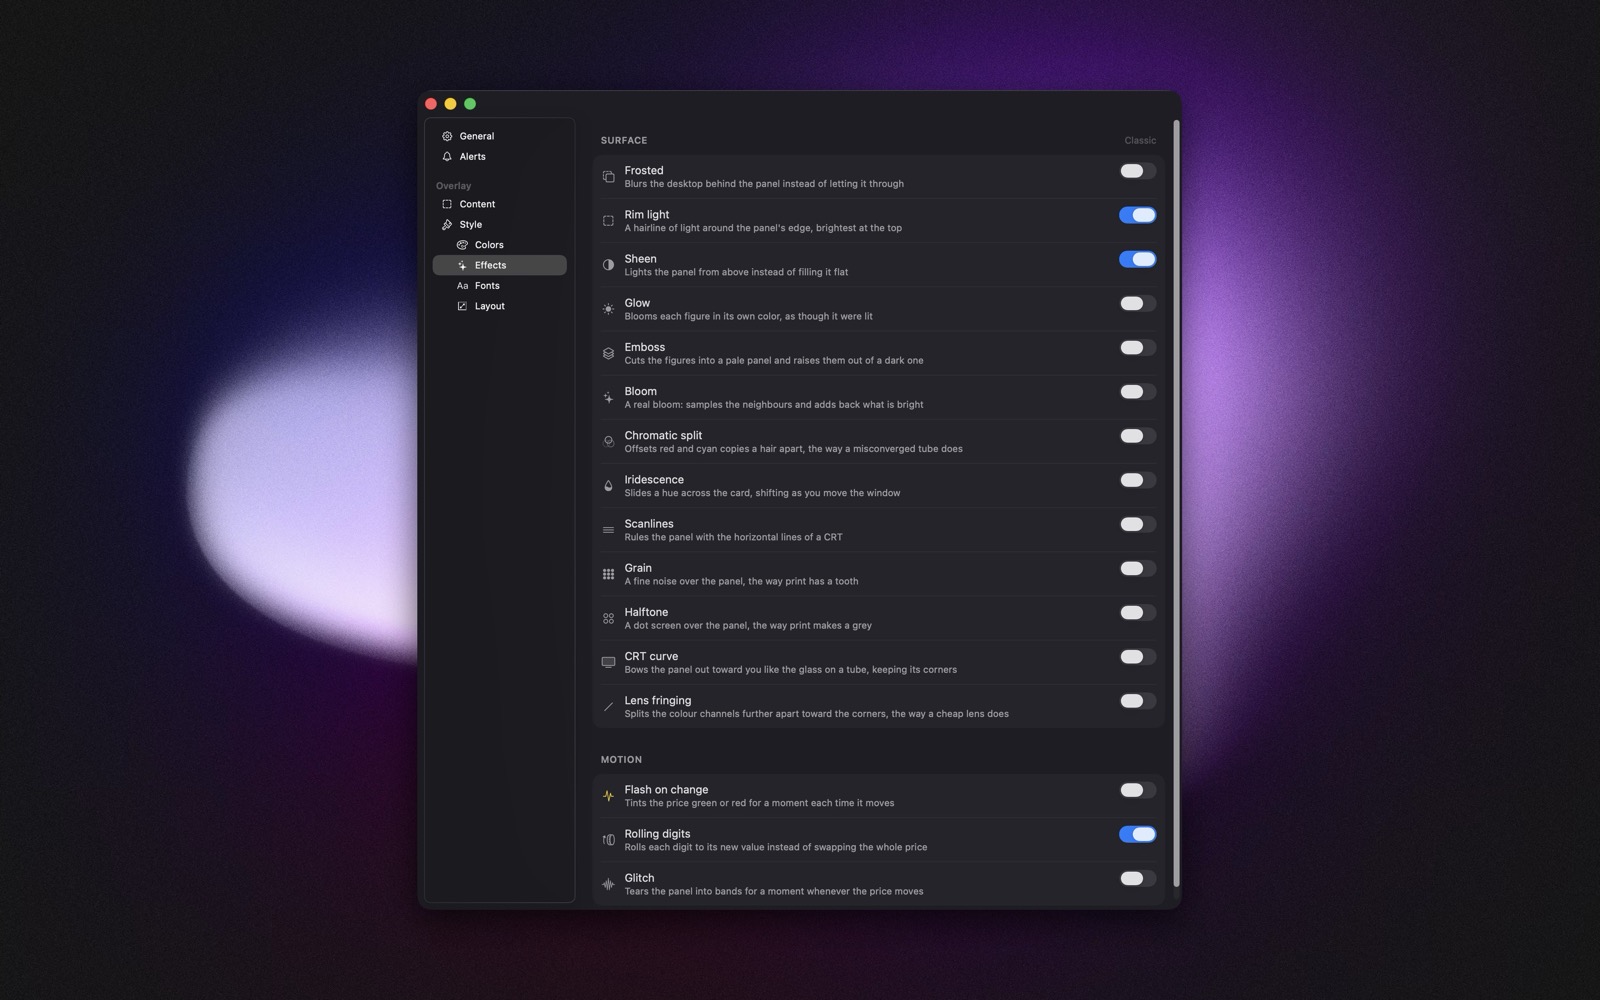1600x1000 pixels.
Task: Click the Grain dotted grid icon
Action: pos(608,574)
